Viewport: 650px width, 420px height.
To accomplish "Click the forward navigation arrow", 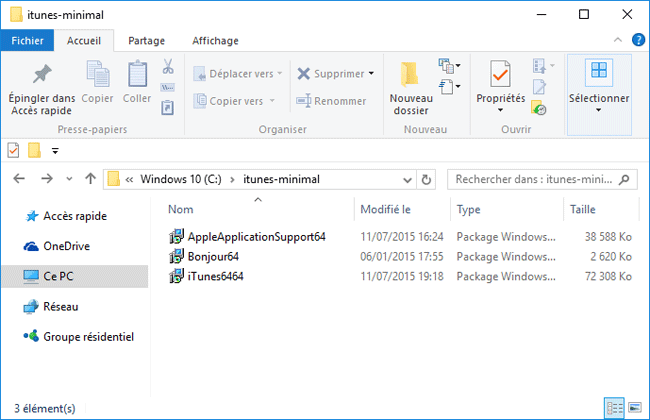I will [47, 179].
